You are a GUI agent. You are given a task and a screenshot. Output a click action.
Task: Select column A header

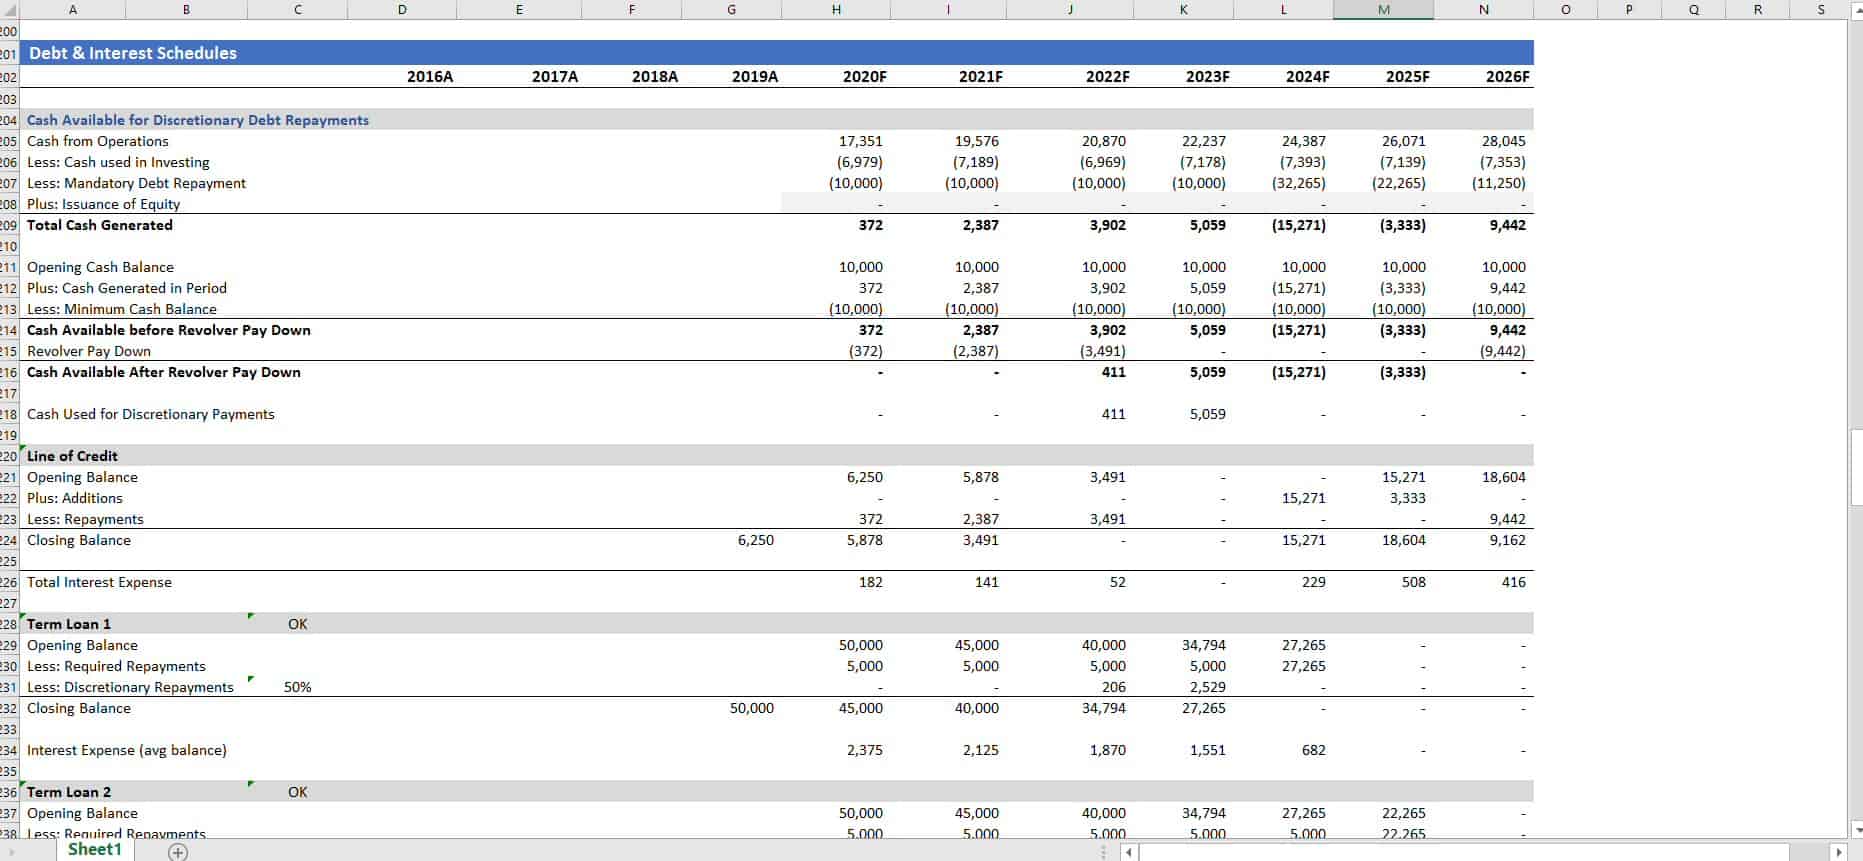click(x=72, y=9)
